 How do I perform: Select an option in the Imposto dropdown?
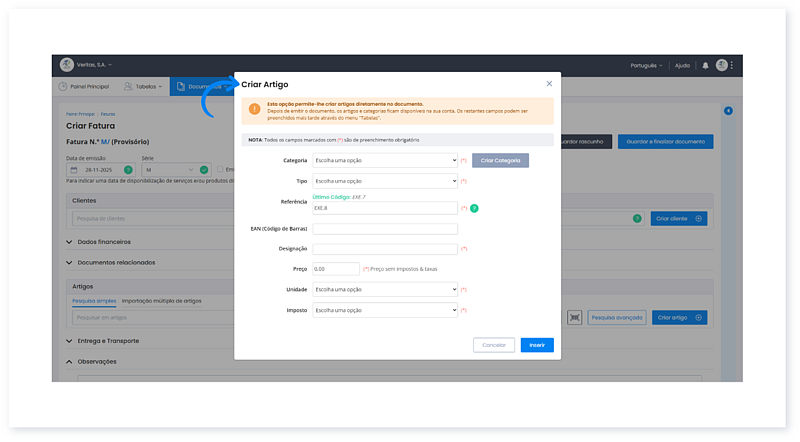(385, 311)
